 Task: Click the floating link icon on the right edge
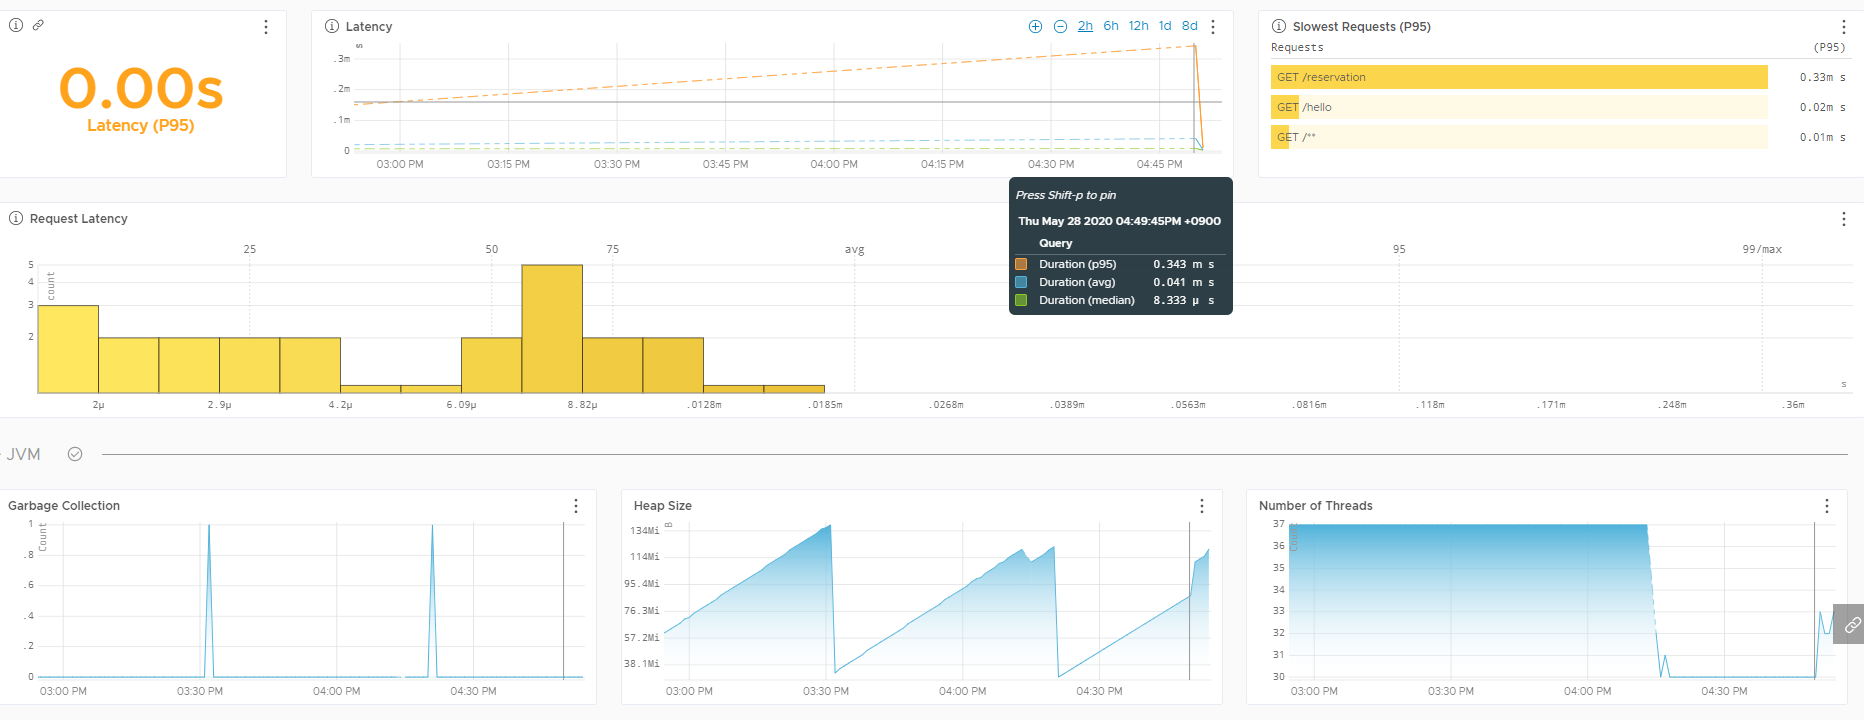pos(1851,625)
